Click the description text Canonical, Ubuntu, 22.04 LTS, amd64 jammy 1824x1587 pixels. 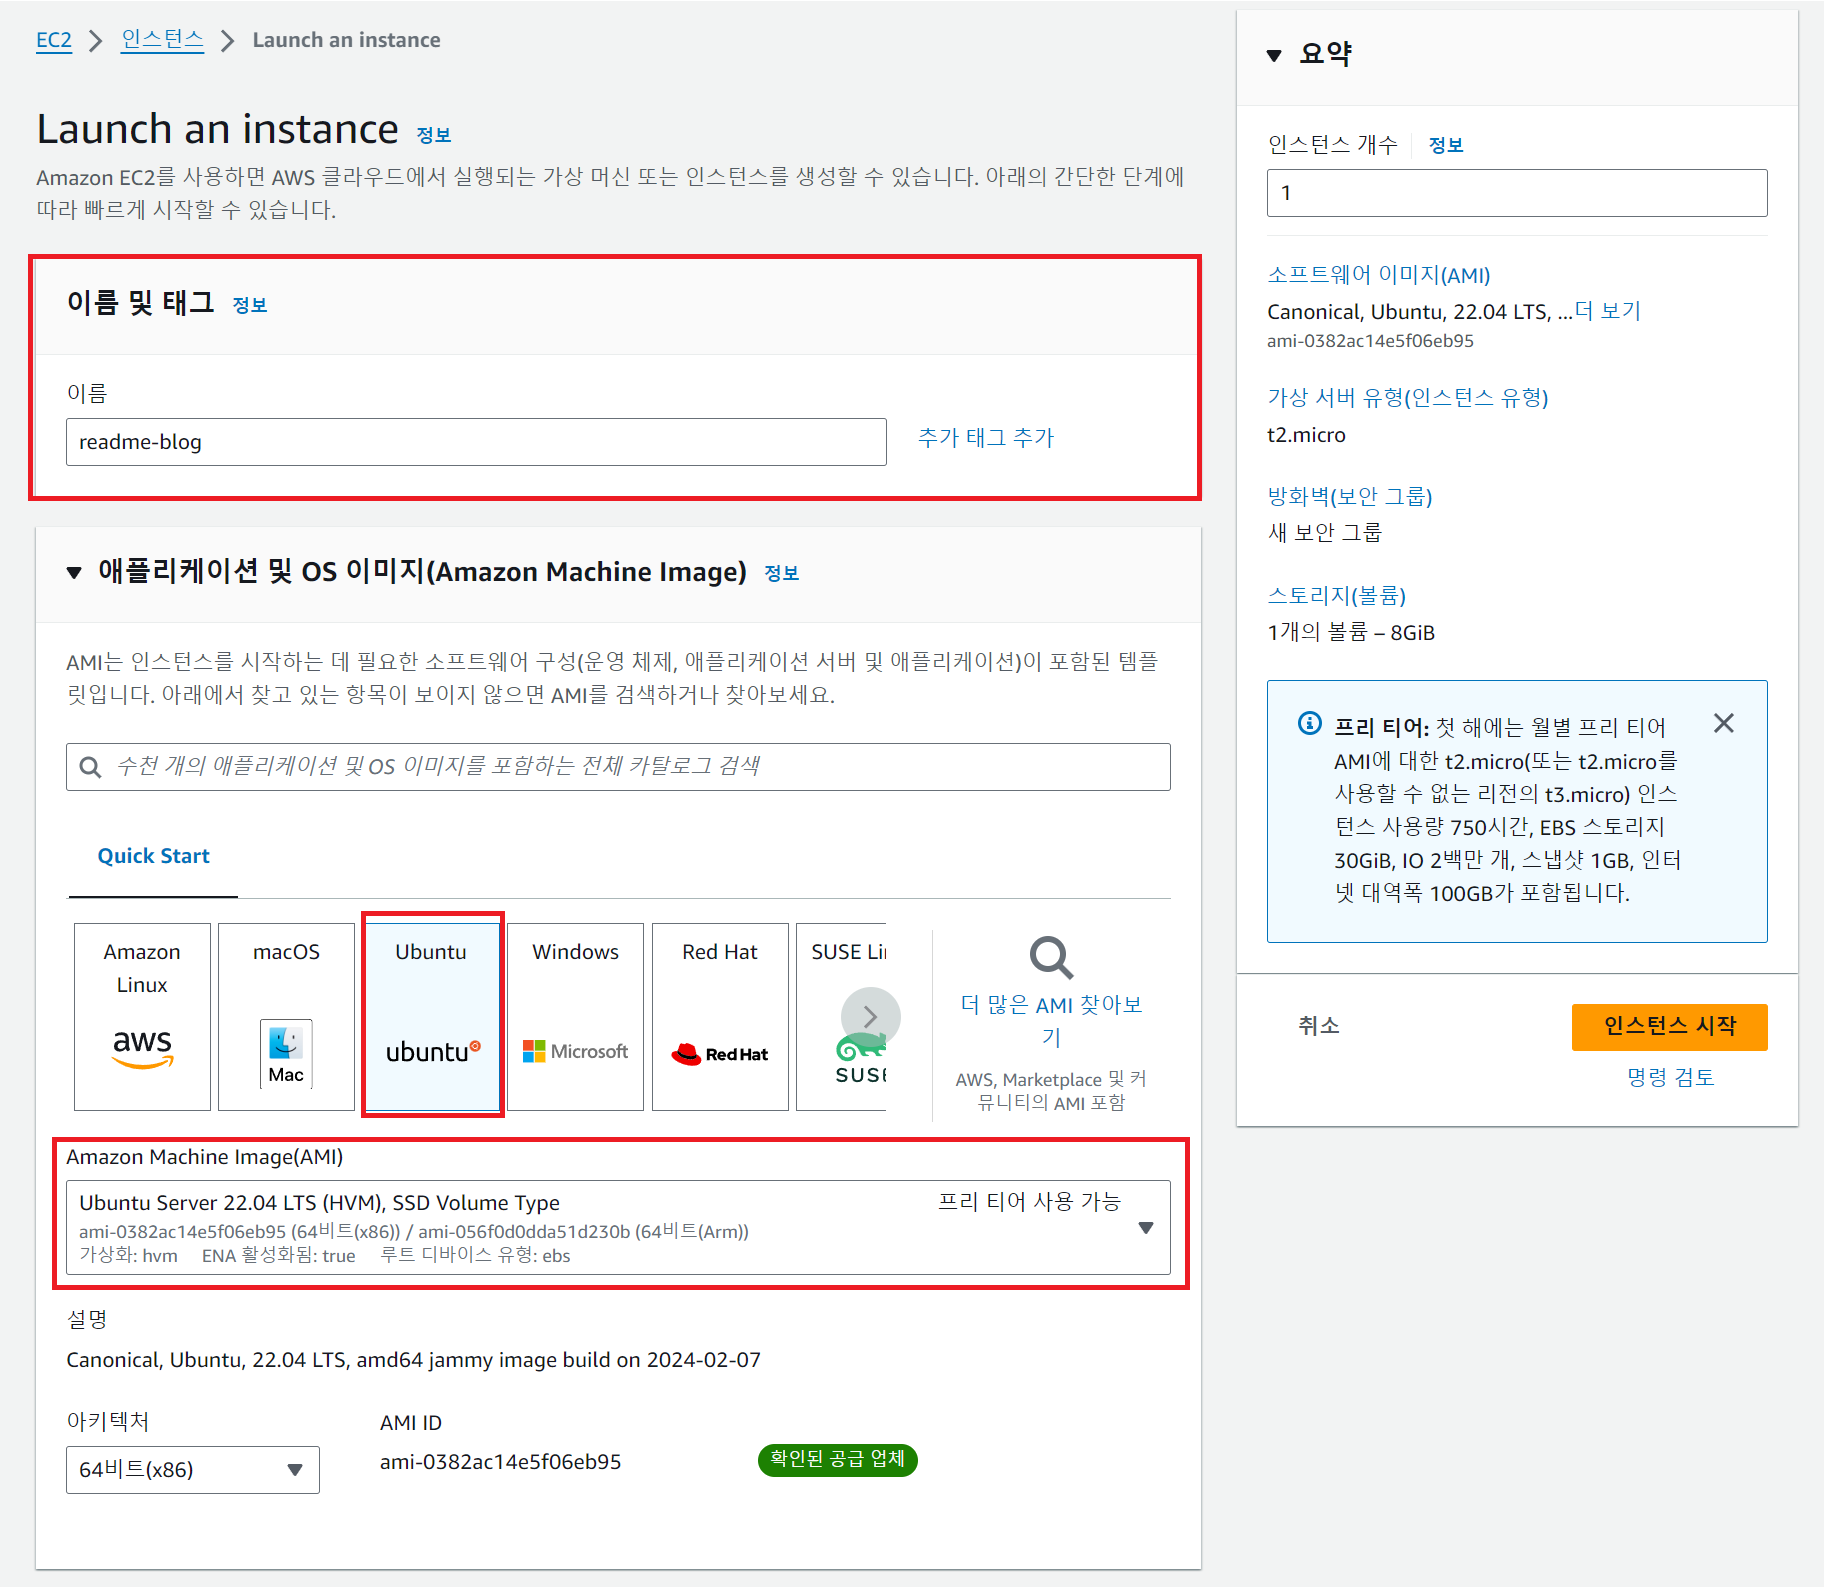413,1360
